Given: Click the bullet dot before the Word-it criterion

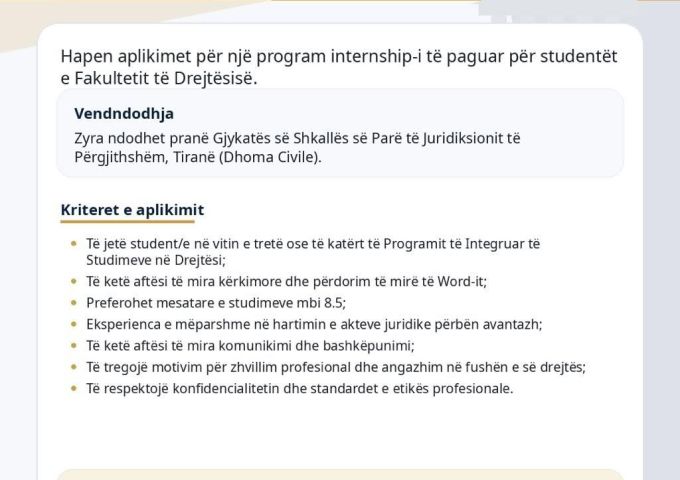Looking at the screenshot, I should pyautogui.click(x=74, y=281).
